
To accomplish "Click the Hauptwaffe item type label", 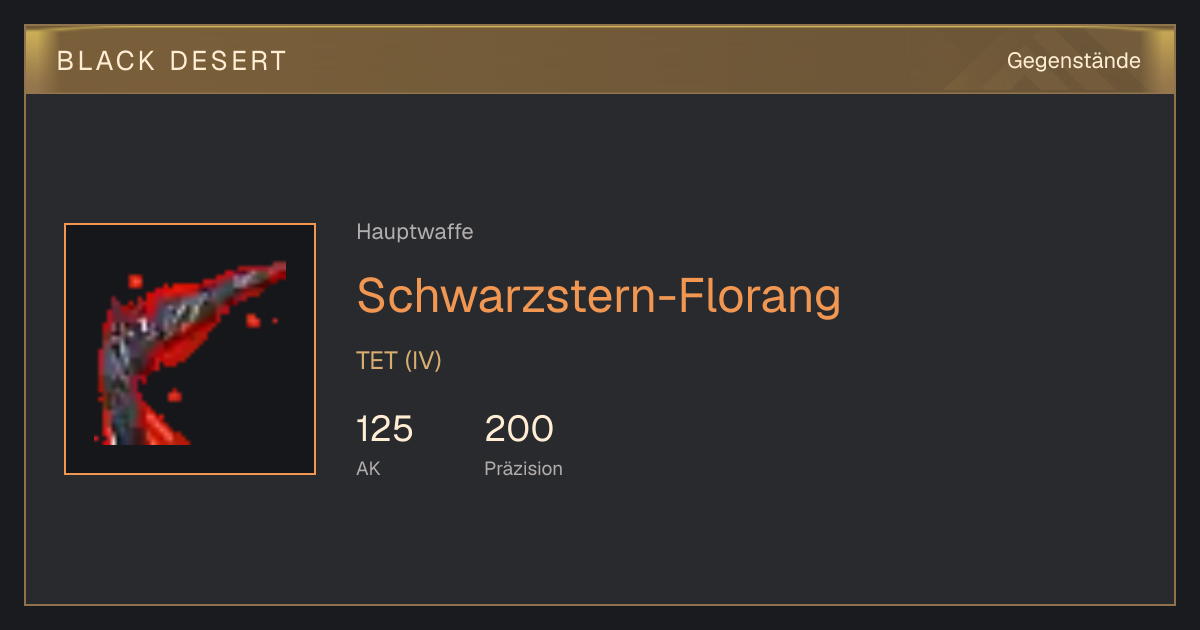I will click(x=415, y=232).
